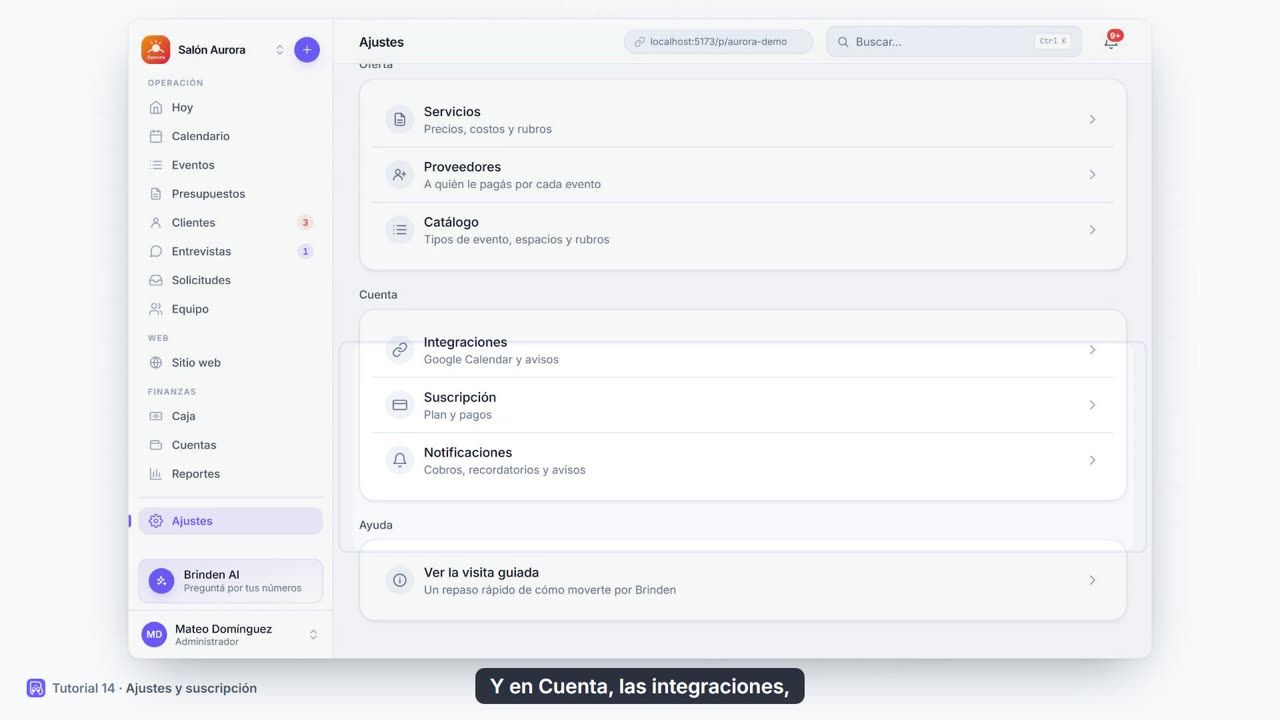
Task: Click the Buscar search field
Action: 954,42
